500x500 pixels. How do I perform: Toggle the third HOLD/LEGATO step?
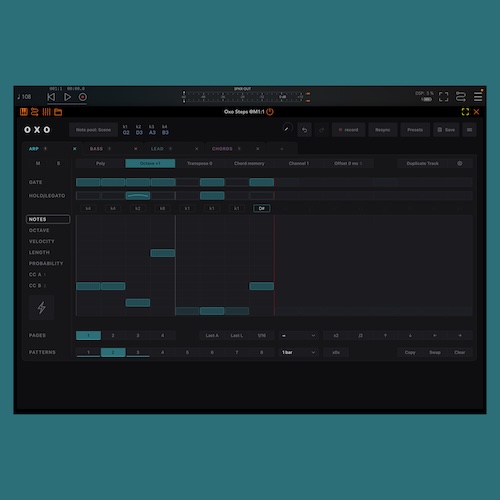[138, 196]
